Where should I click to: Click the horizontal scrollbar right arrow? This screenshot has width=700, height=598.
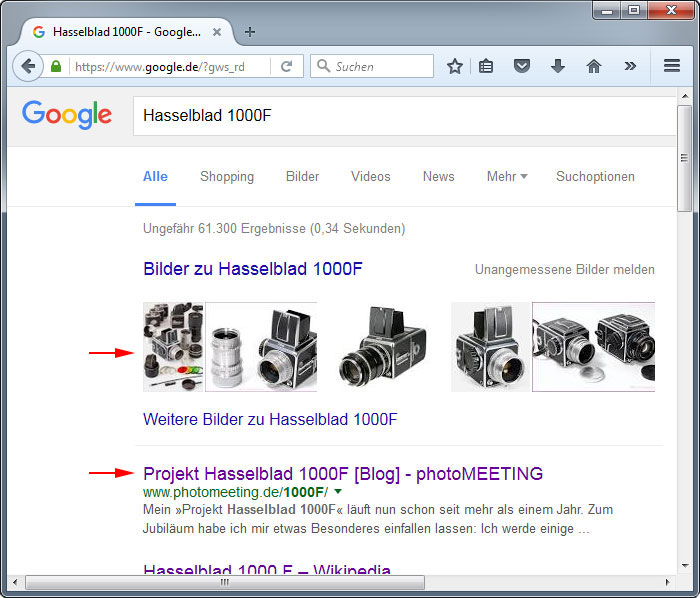[x=667, y=582]
